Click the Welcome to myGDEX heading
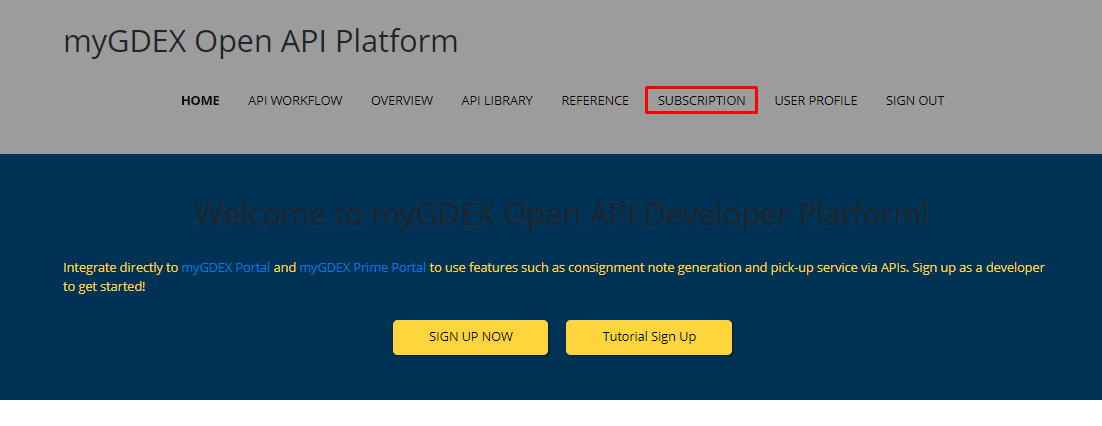The height and width of the screenshot is (426, 1102). click(x=562, y=214)
